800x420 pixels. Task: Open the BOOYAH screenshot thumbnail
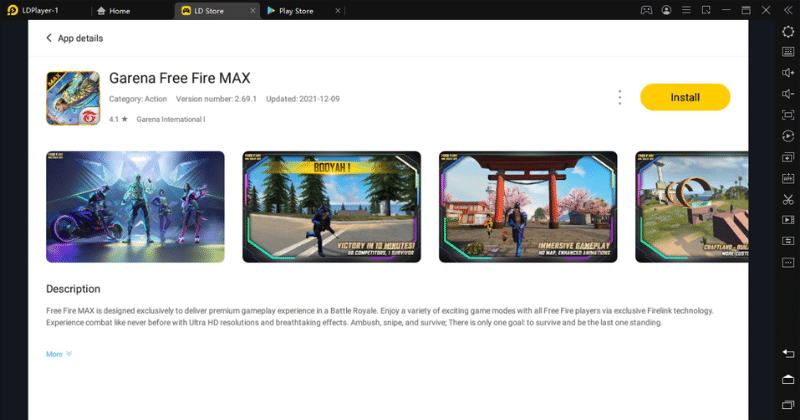332,207
